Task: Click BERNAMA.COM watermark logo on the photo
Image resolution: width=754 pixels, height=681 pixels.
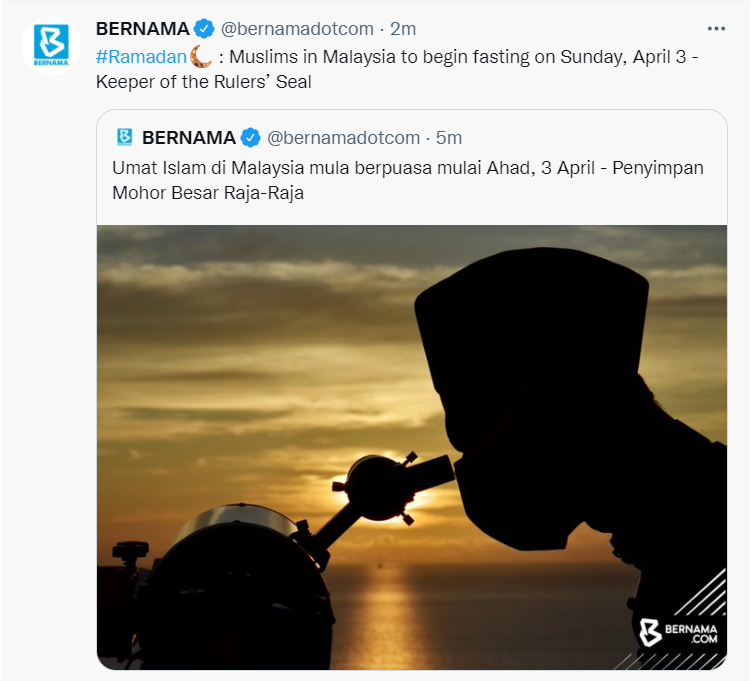Action: (x=678, y=632)
